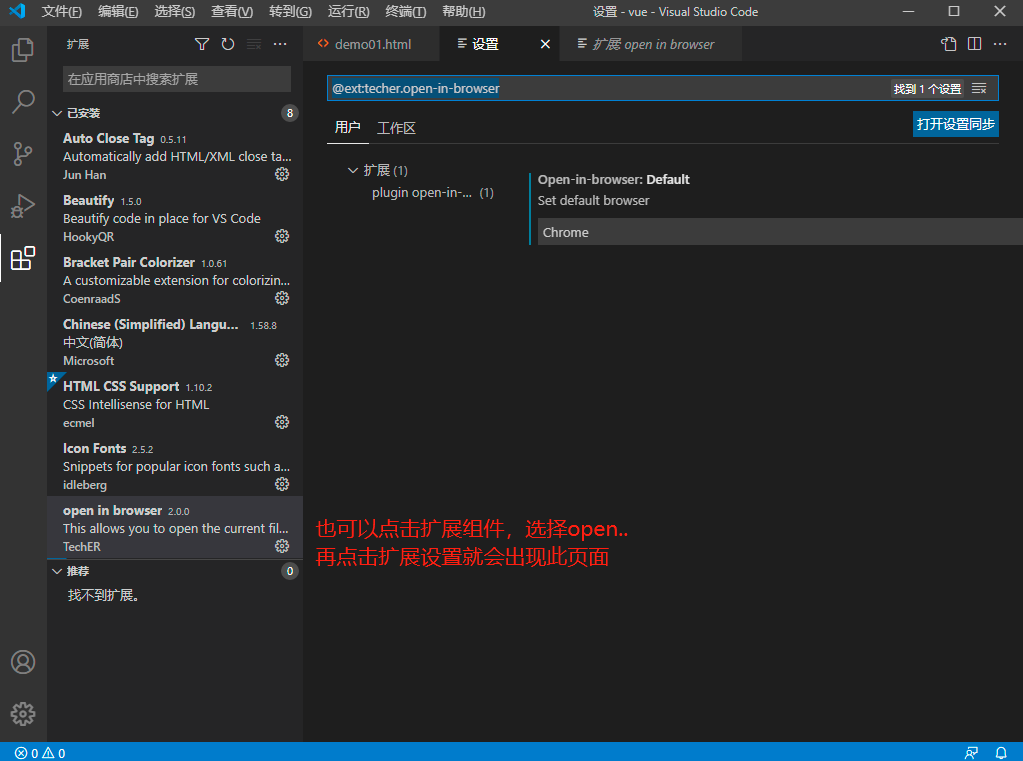Open Run and Debug view
This screenshot has width=1023, height=761.
pyautogui.click(x=23, y=206)
